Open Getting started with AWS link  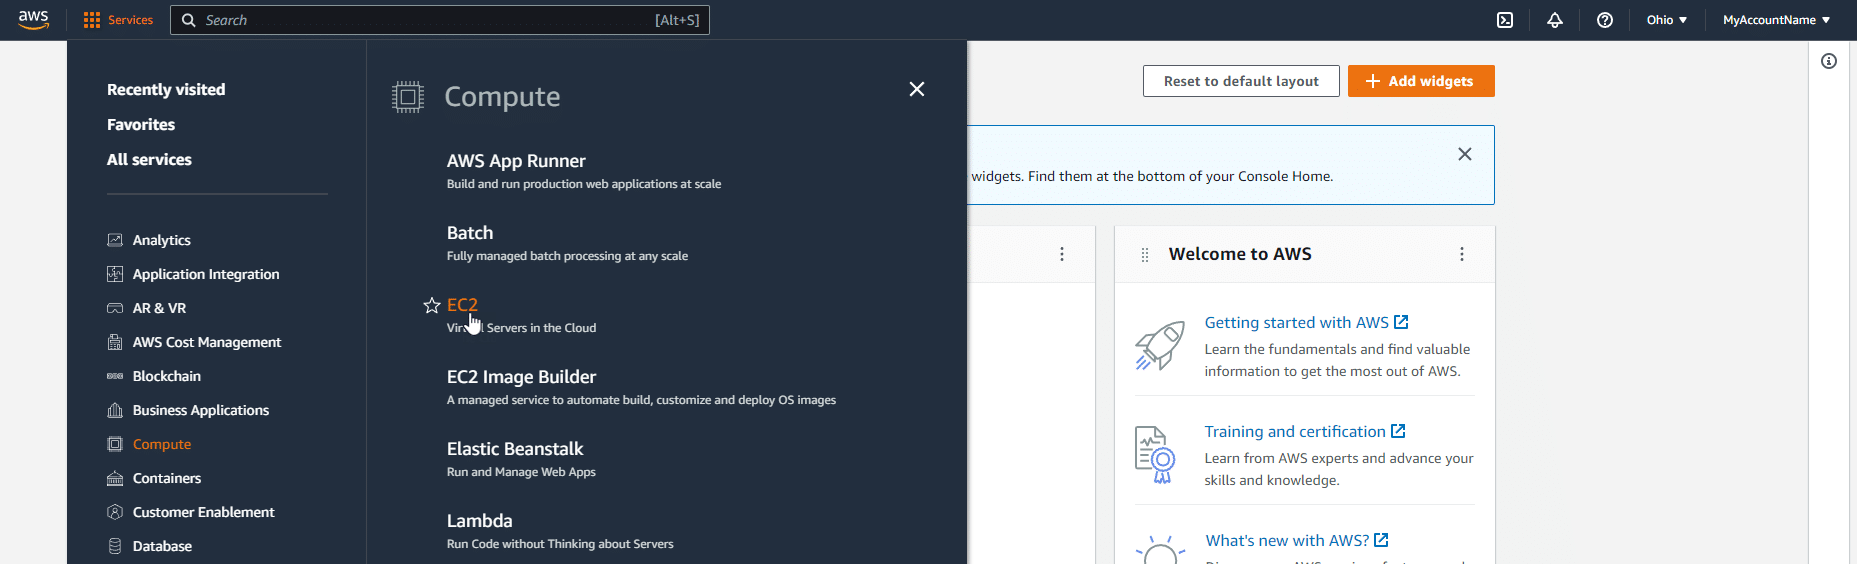coord(1296,322)
